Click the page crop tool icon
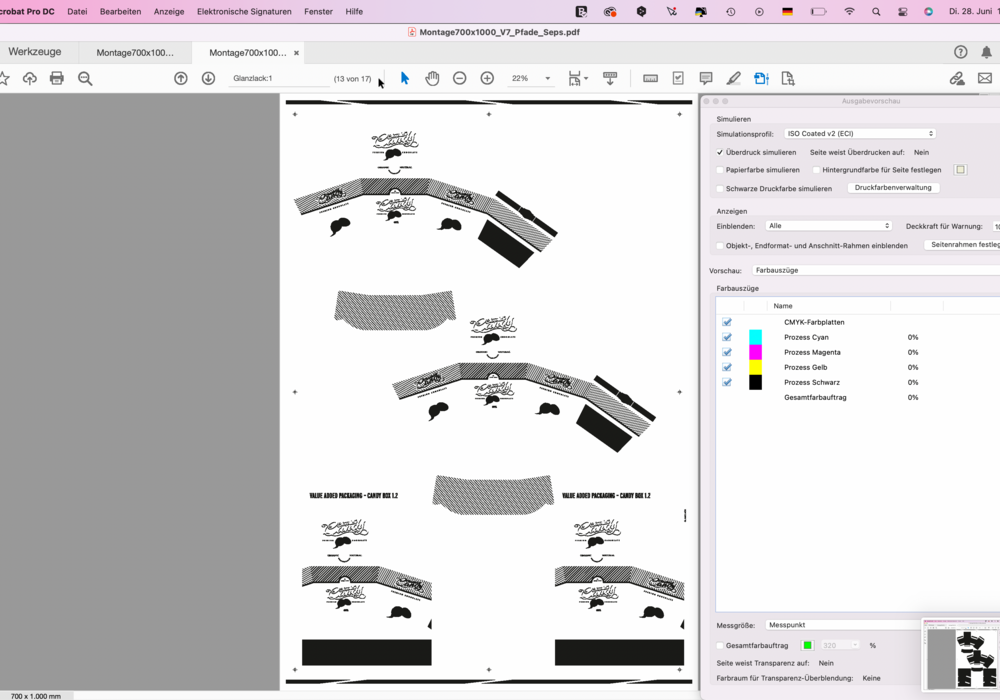This screenshot has width=1000, height=700. click(788, 78)
